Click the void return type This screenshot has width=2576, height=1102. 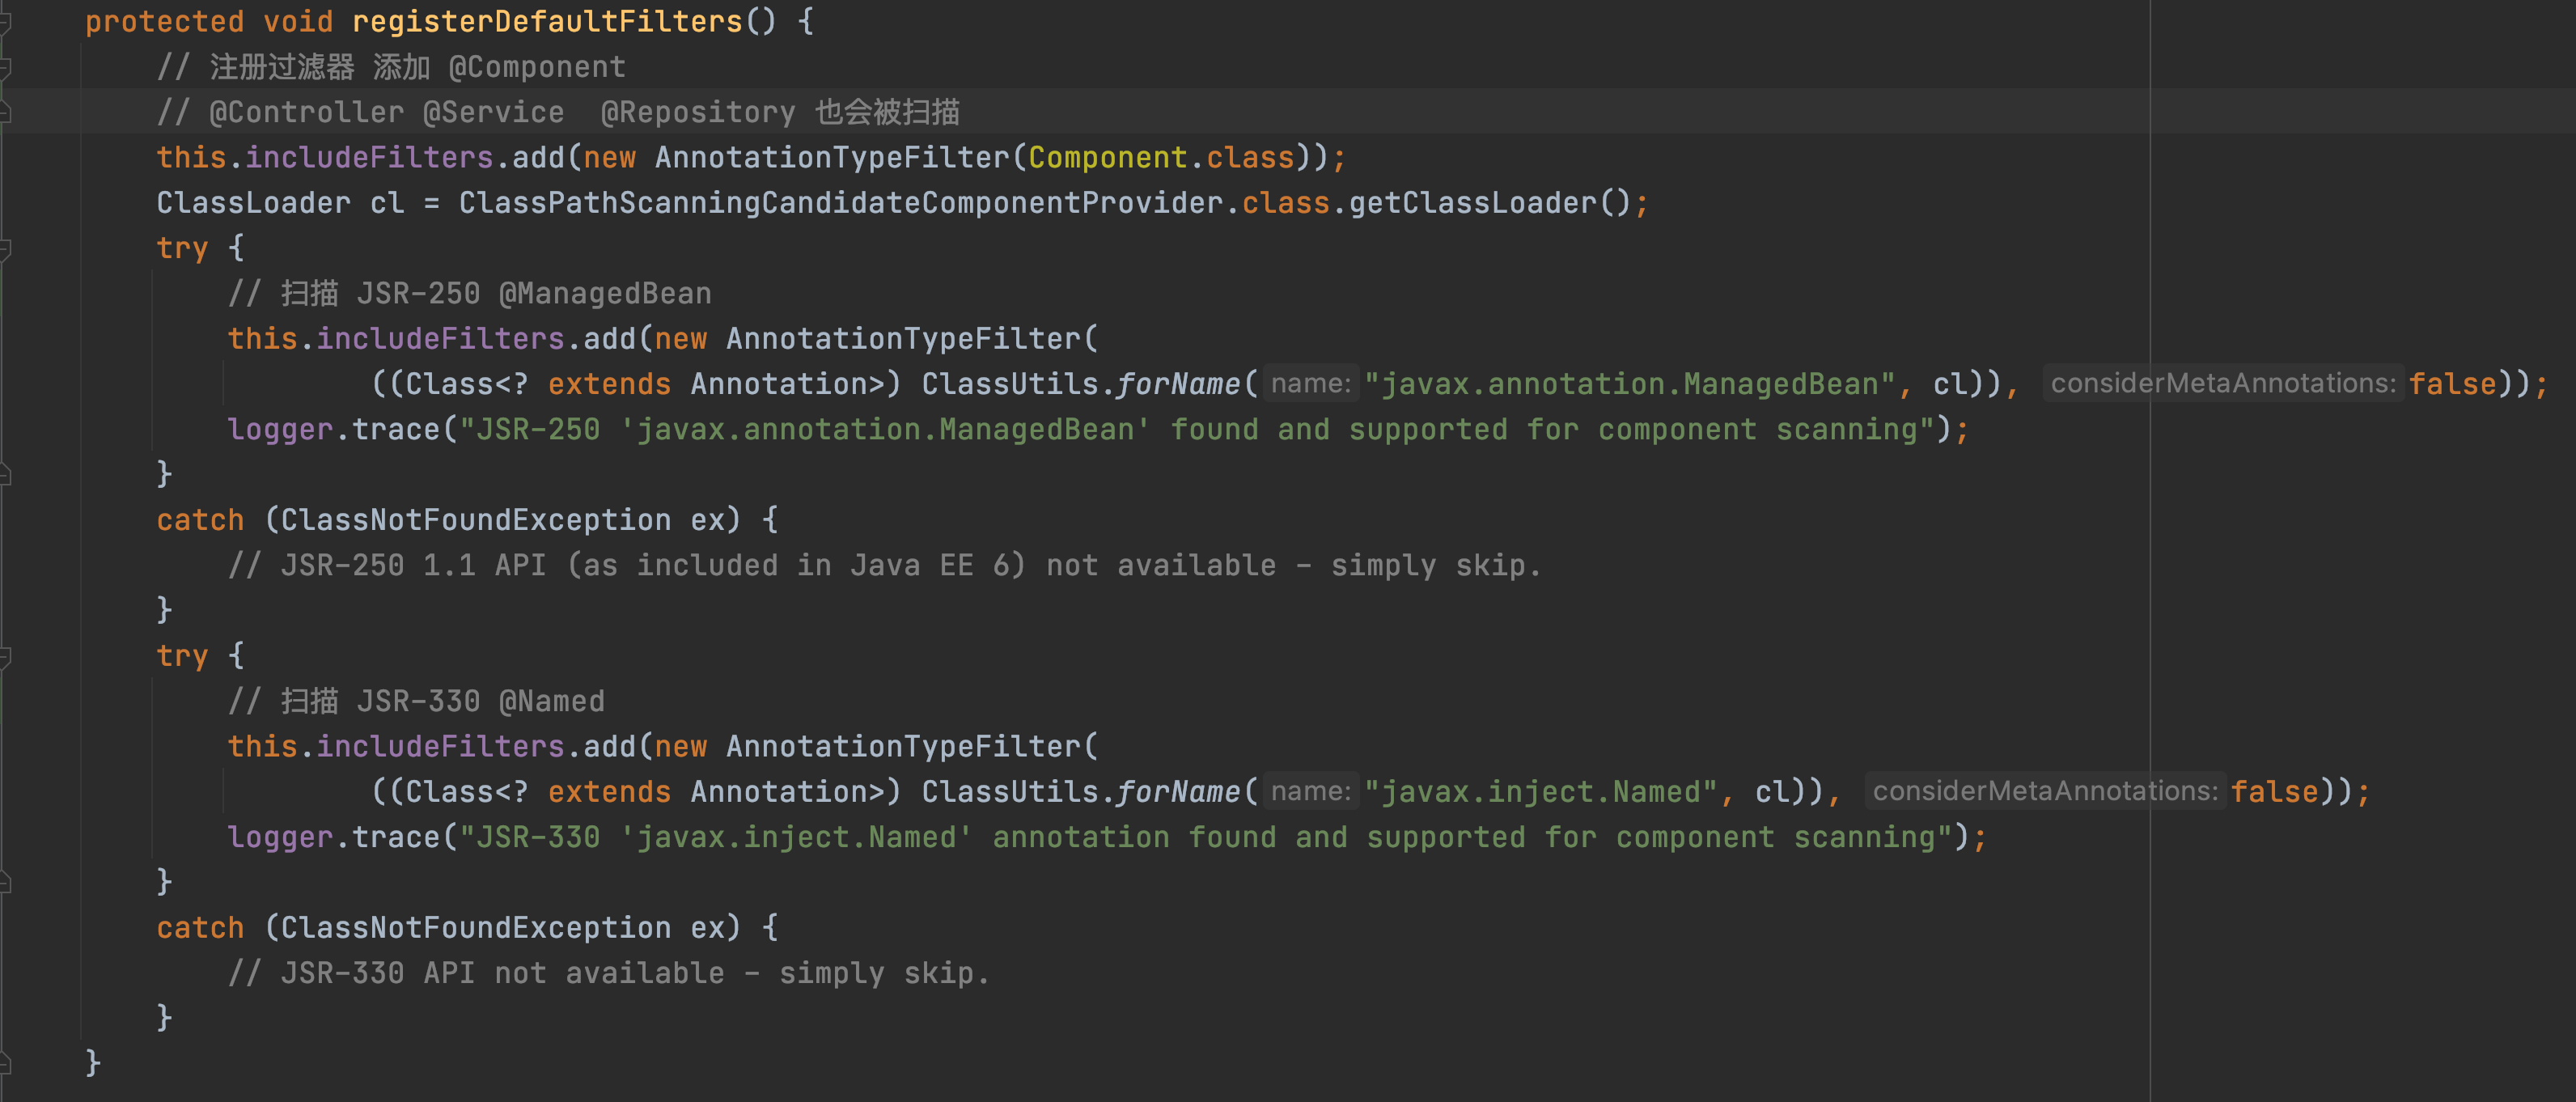click(x=298, y=22)
